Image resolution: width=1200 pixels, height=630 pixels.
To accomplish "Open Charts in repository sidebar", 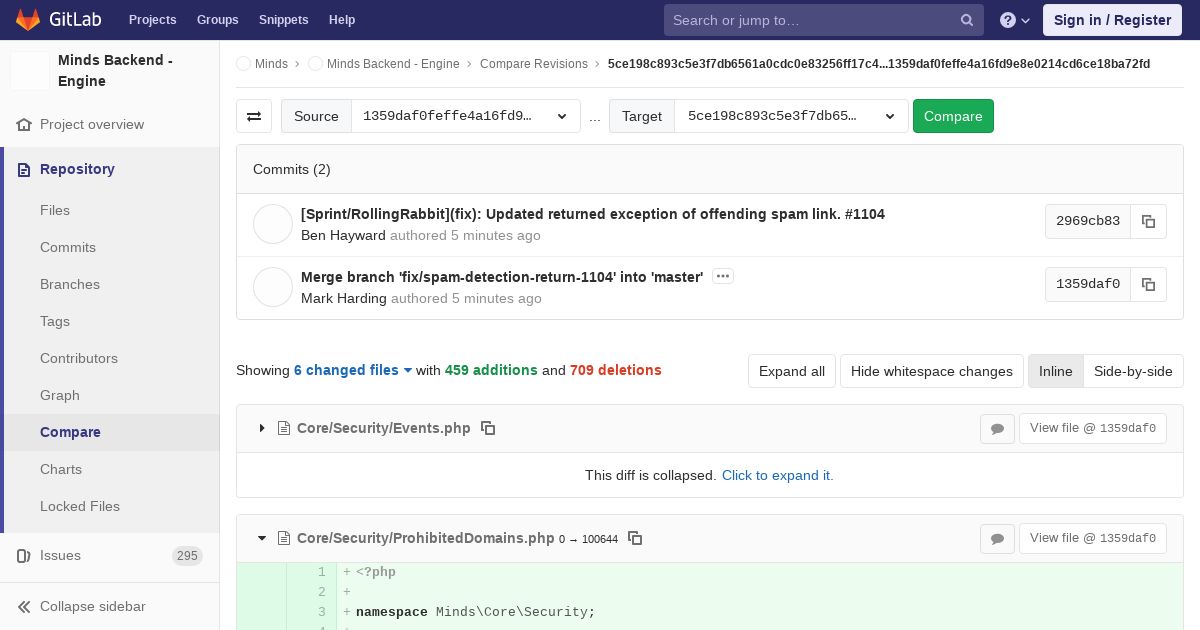I will point(61,469).
